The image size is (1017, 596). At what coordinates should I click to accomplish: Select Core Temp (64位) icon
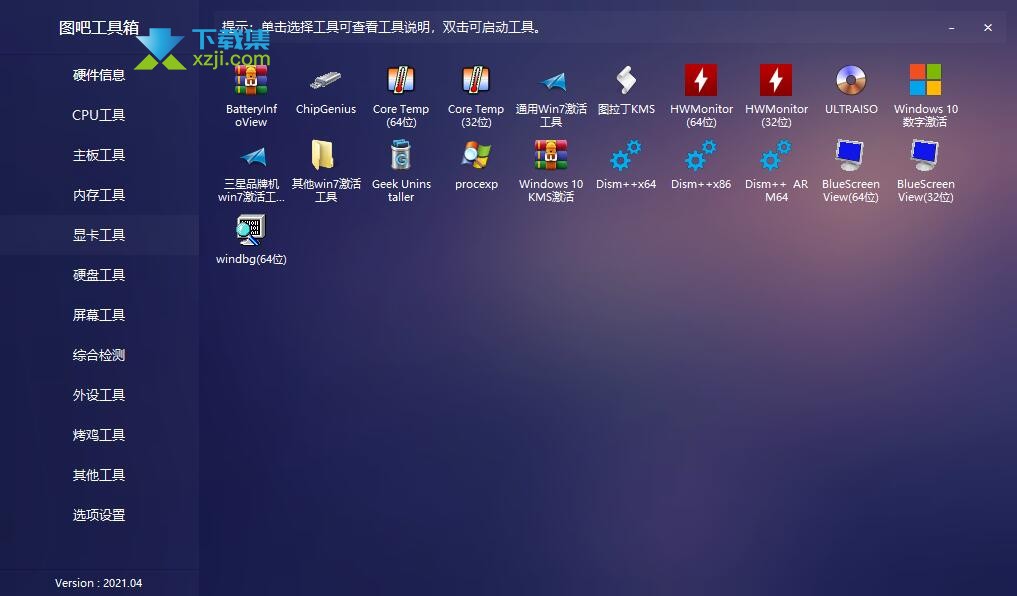coord(401,81)
